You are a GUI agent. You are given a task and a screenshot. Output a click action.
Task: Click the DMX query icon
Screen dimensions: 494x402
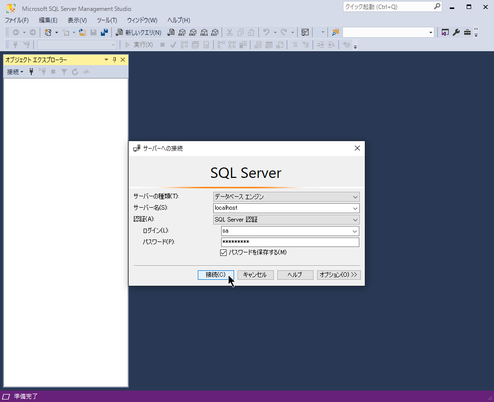193,32
